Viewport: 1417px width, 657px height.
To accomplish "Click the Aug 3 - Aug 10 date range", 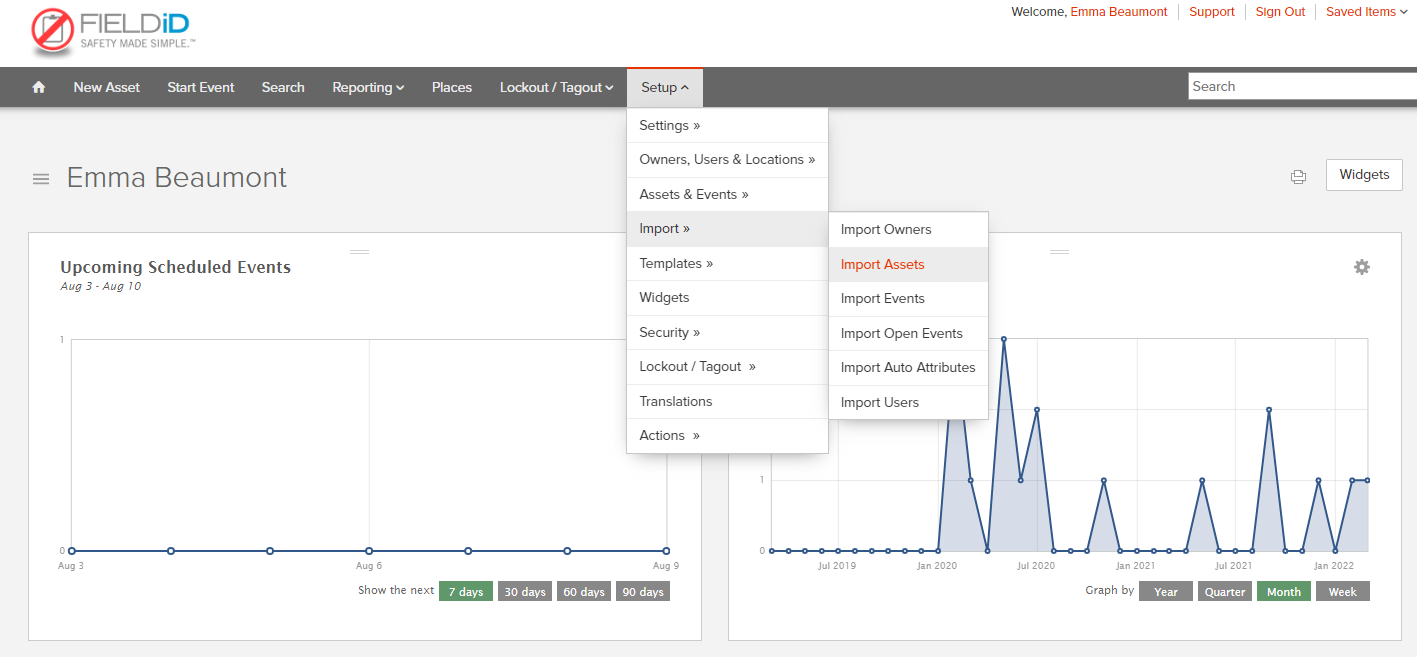I will pyautogui.click(x=100, y=287).
